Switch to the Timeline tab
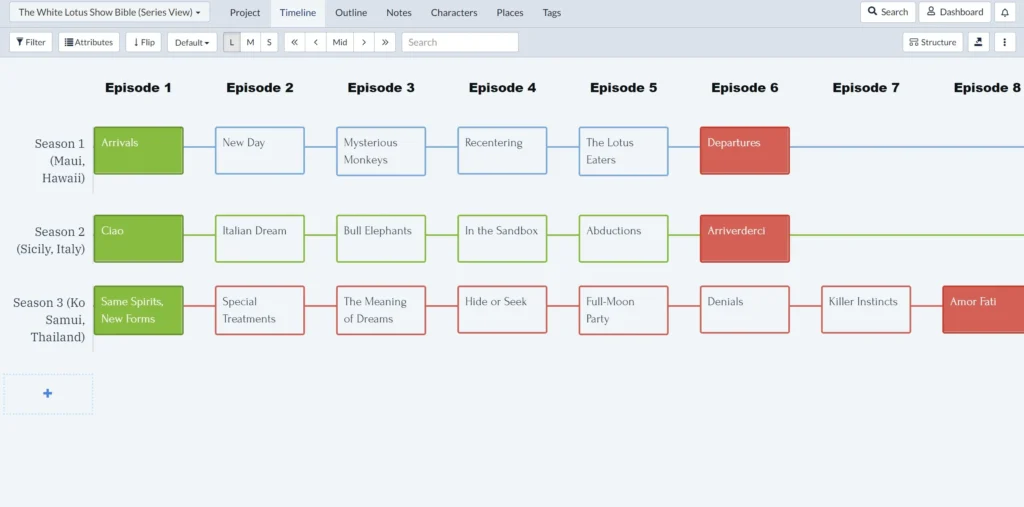1024x507 pixels. (x=298, y=12)
